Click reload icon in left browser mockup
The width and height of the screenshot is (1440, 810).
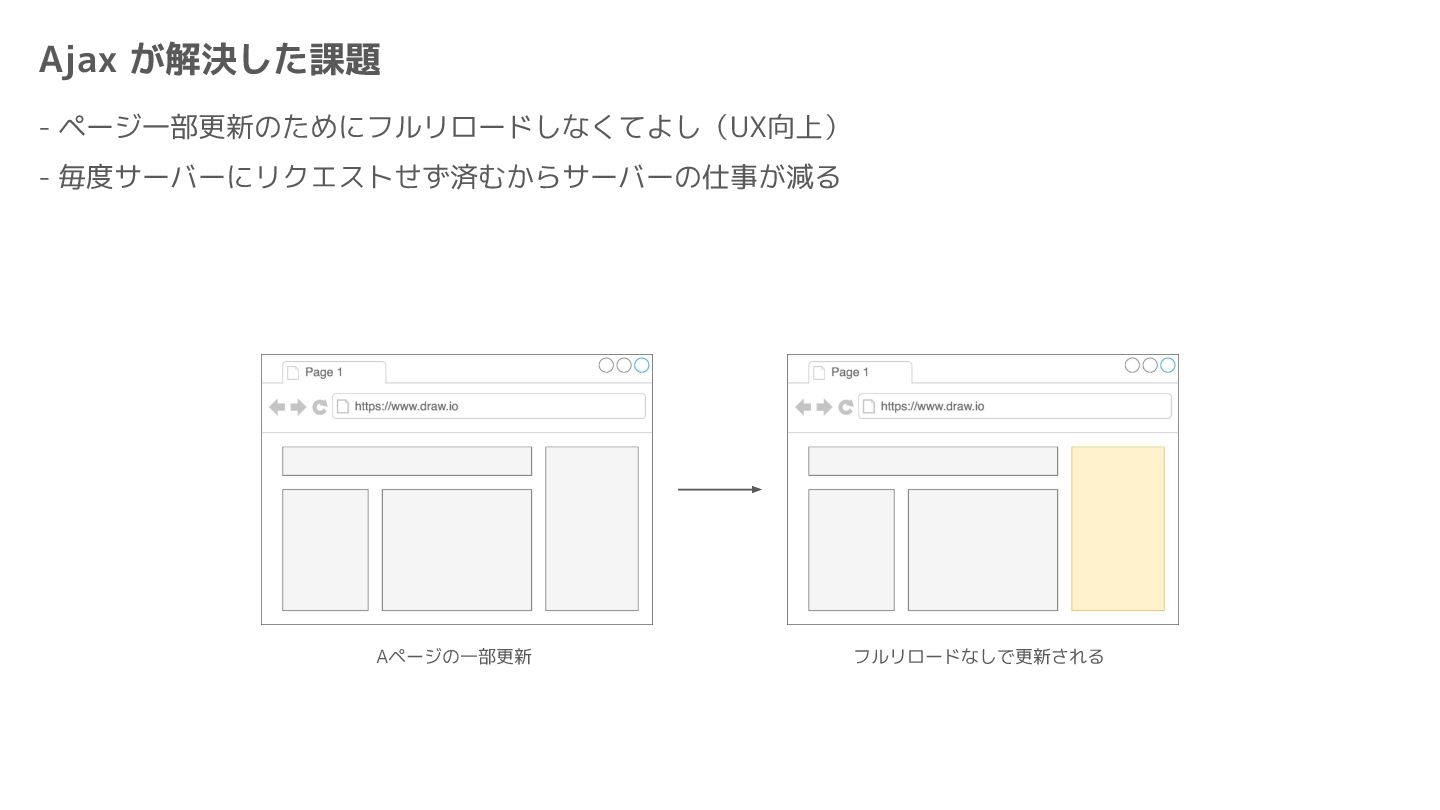(320, 407)
